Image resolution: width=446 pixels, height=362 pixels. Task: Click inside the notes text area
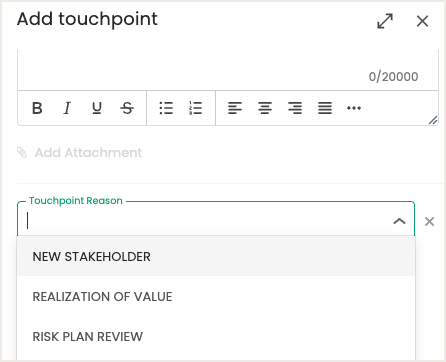[x=228, y=69]
